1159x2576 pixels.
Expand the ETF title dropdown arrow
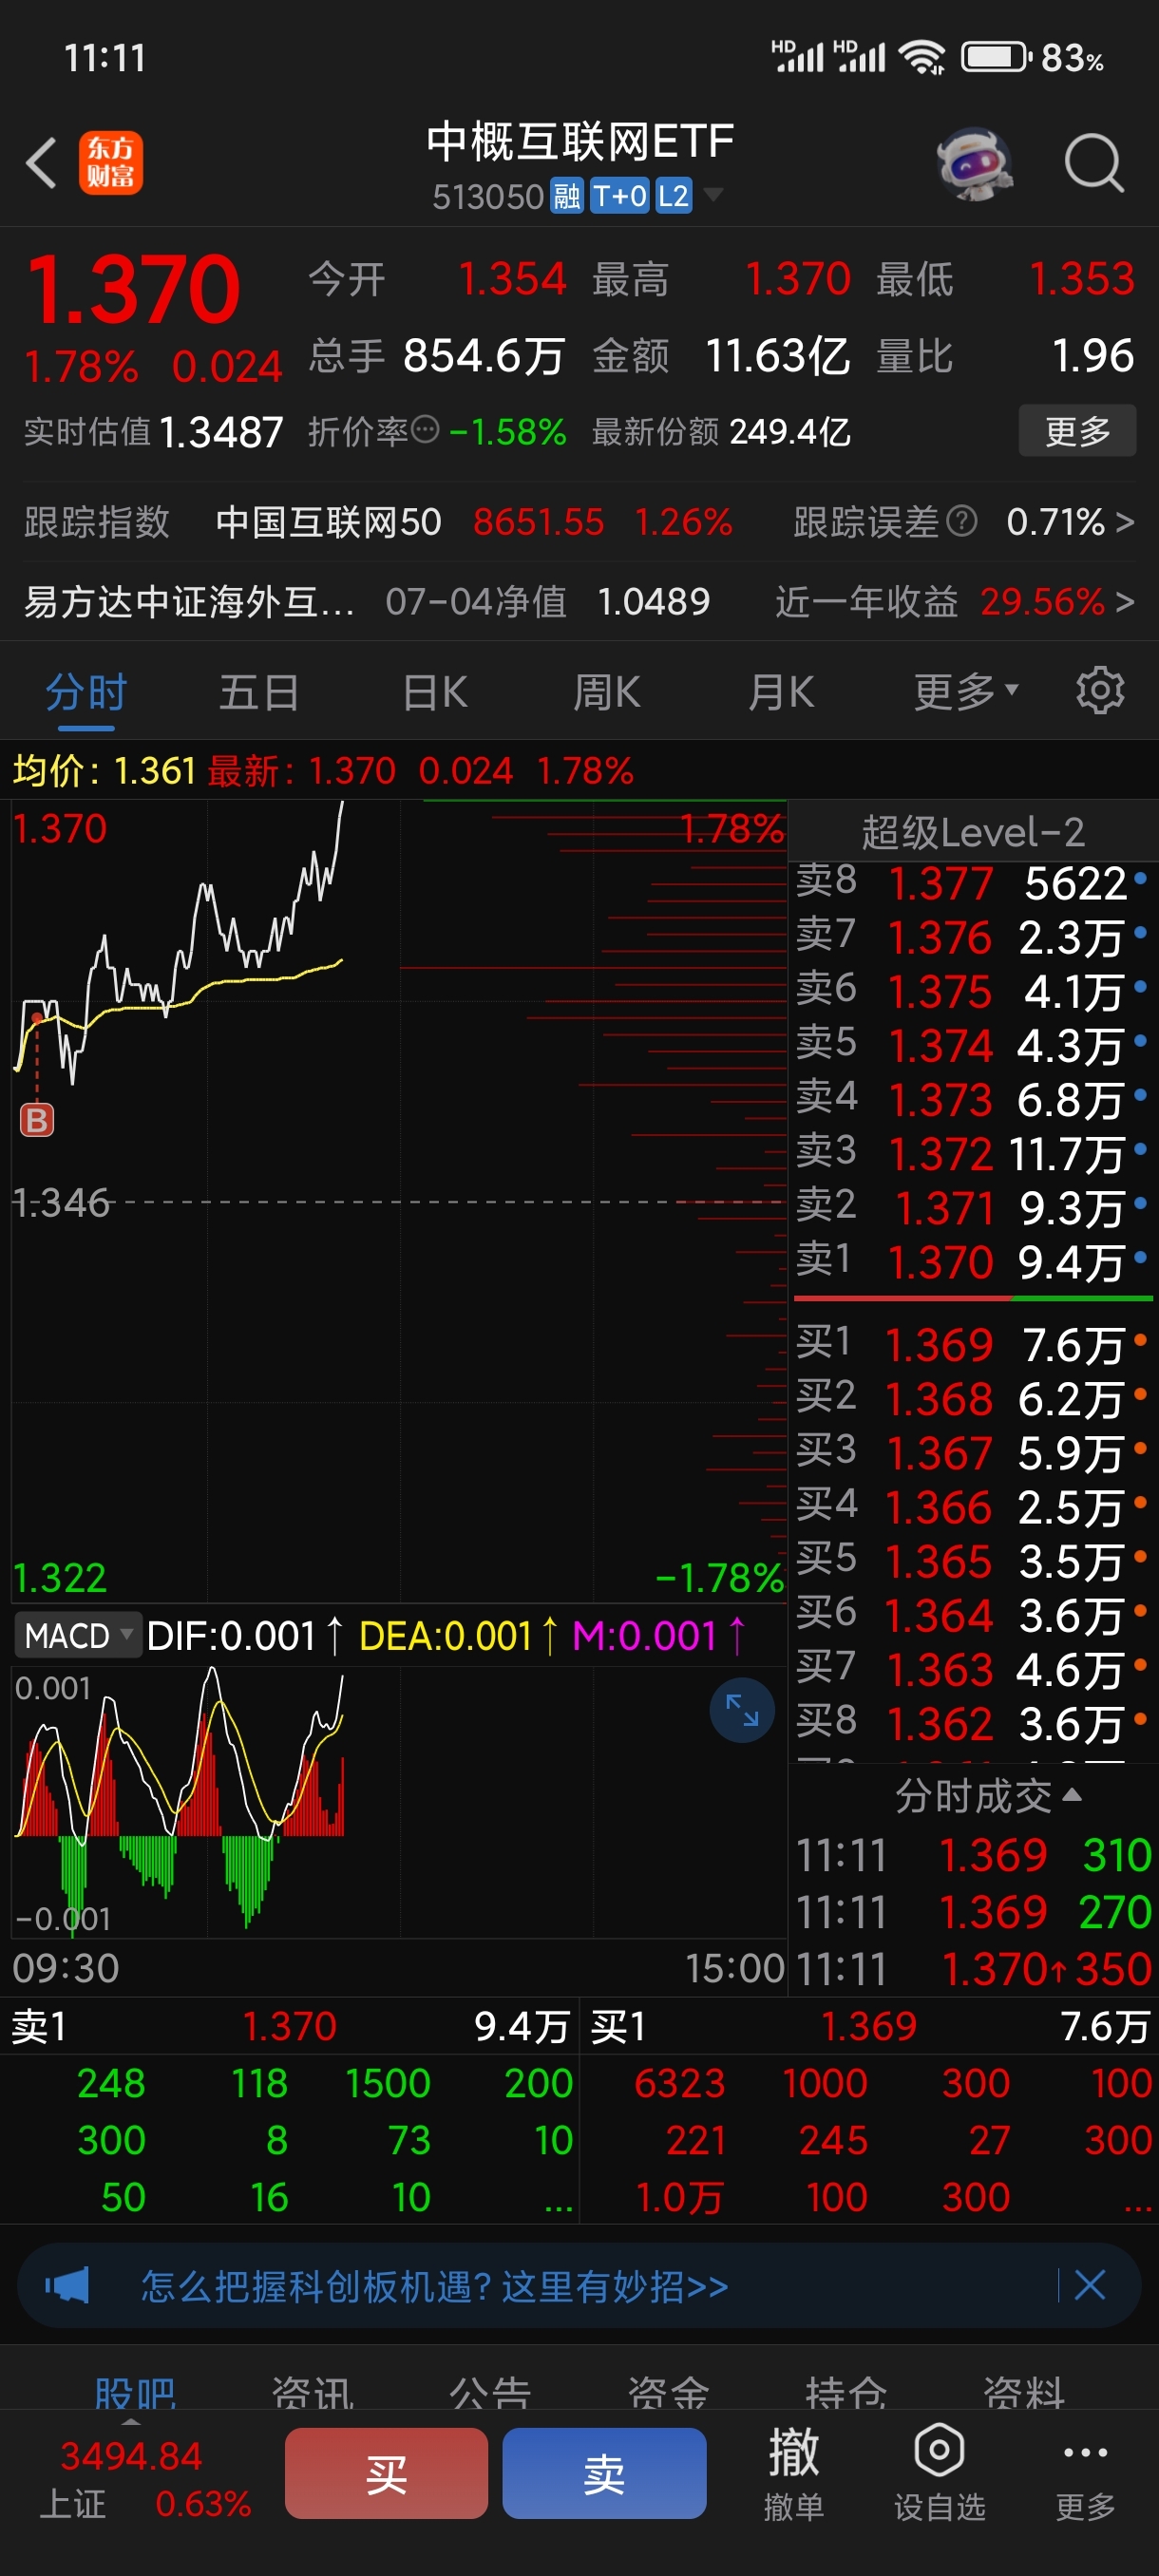click(x=713, y=194)
